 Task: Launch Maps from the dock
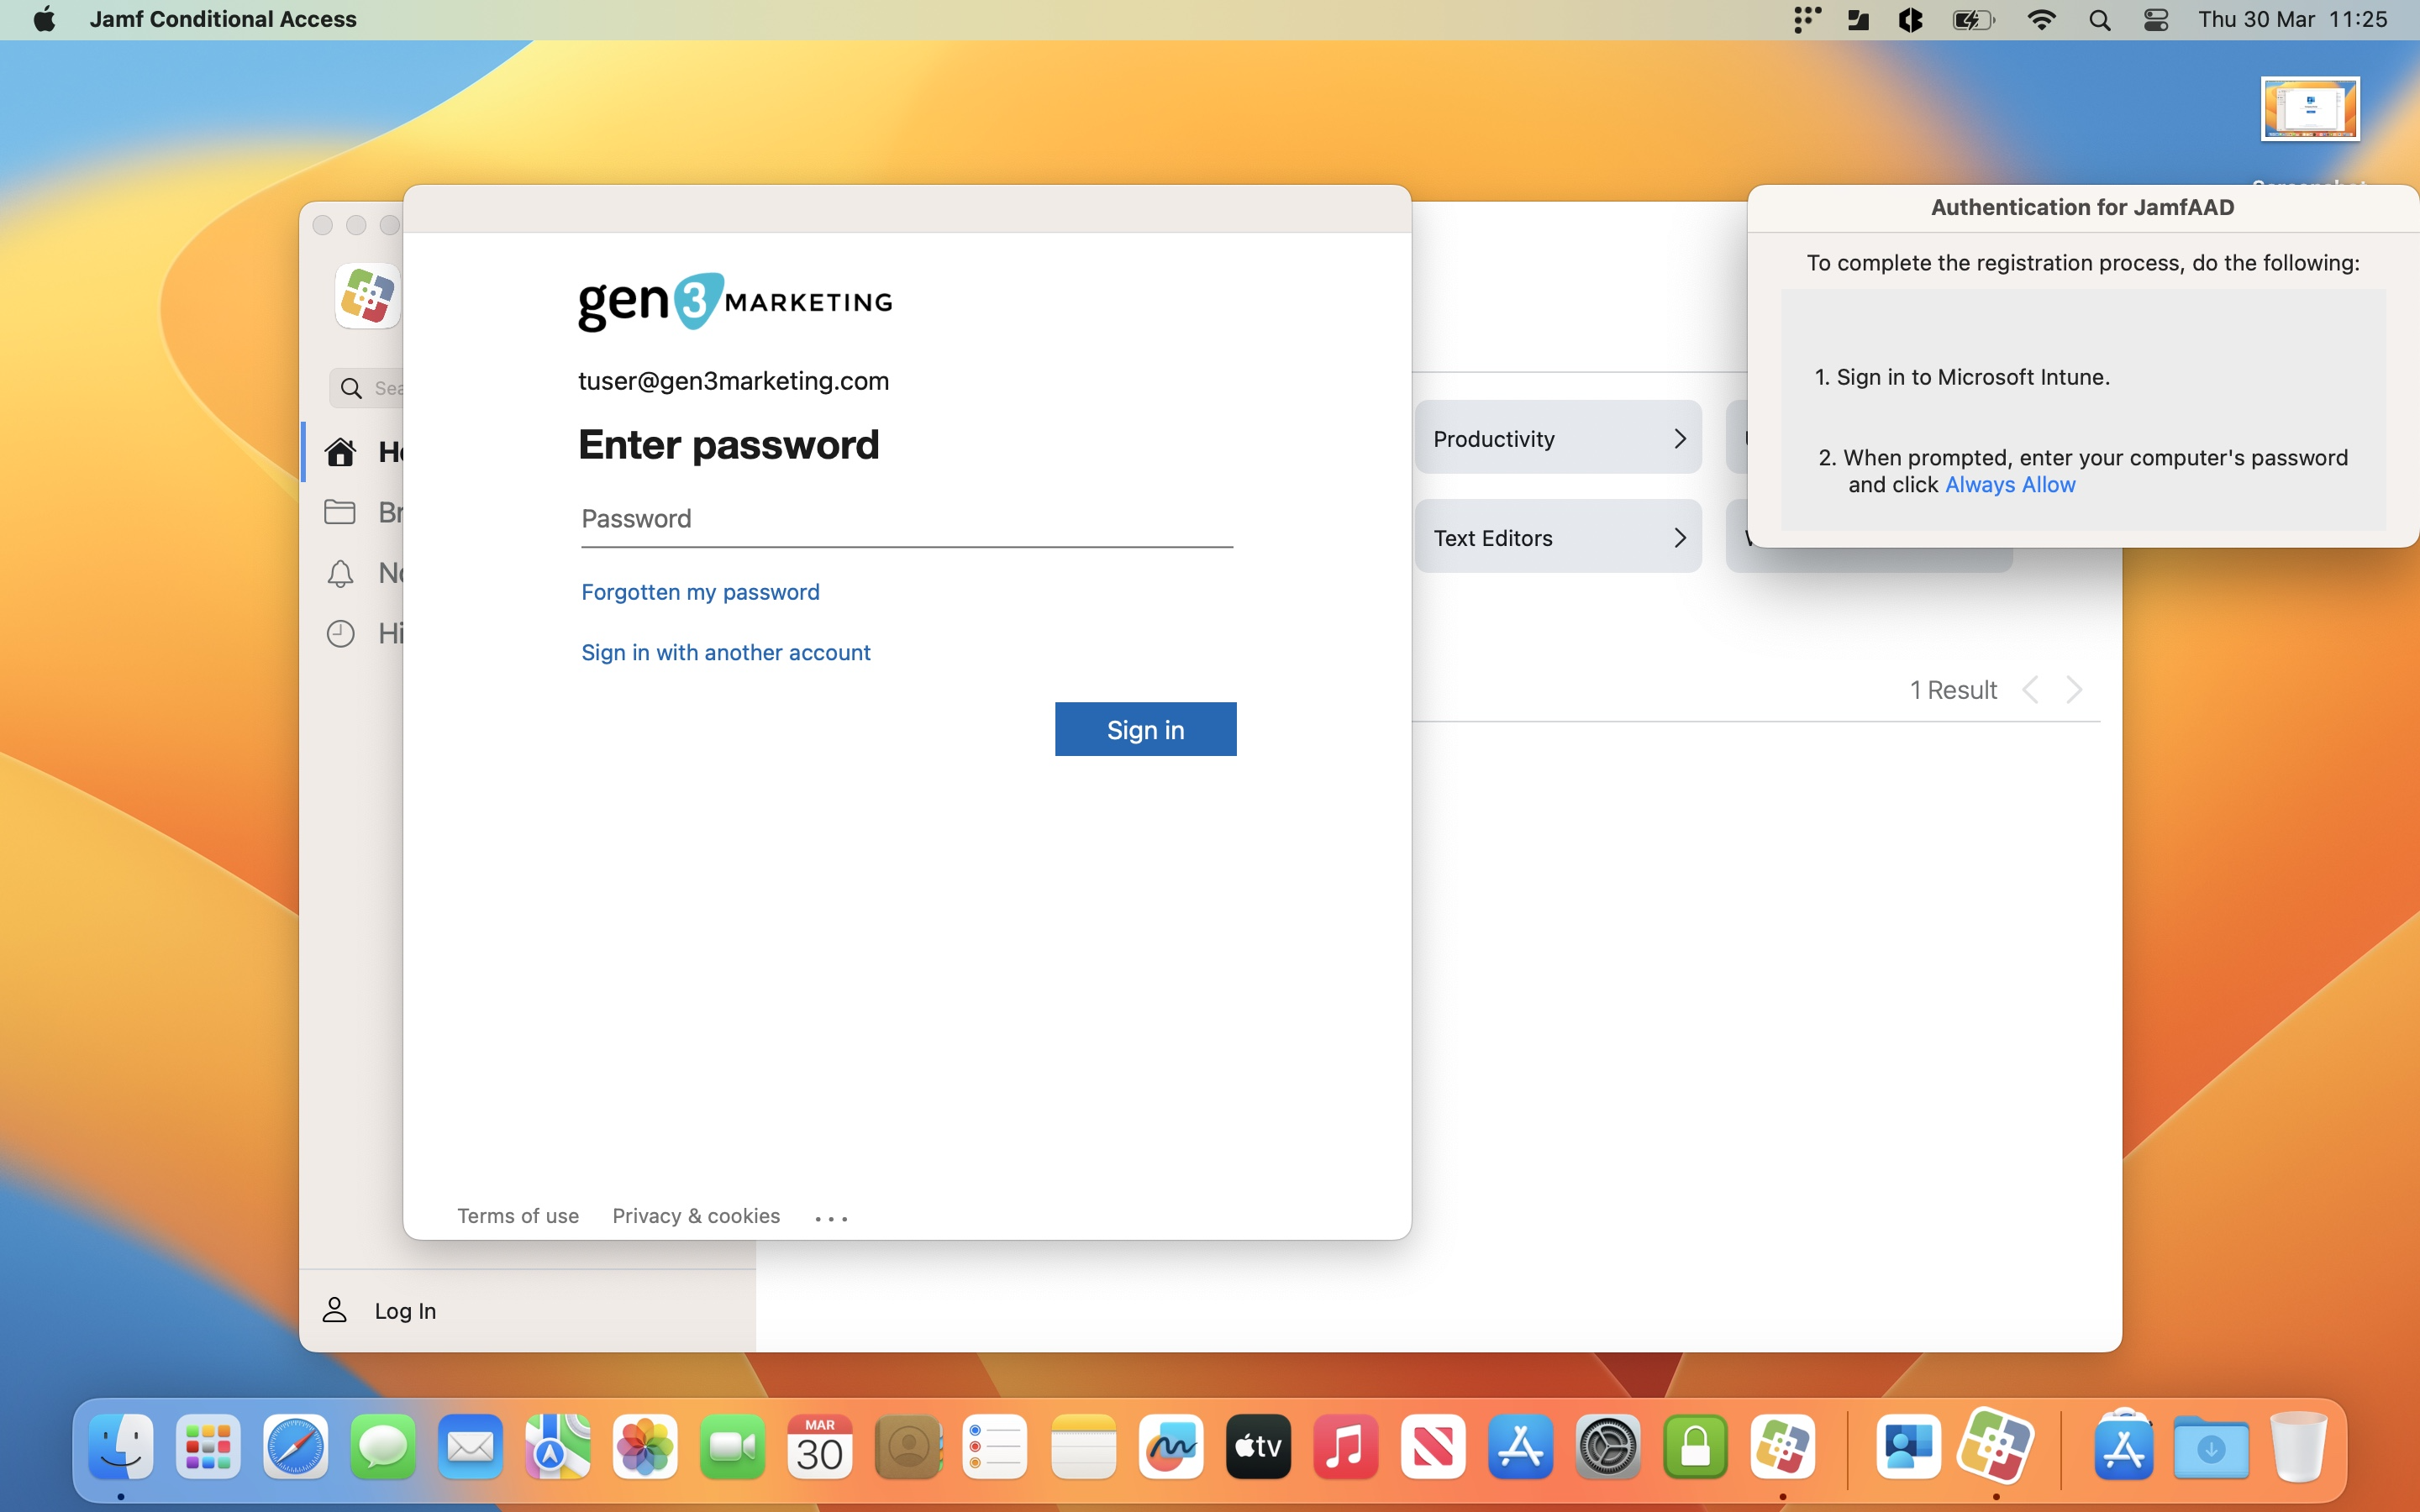(x=558, y=1446)
